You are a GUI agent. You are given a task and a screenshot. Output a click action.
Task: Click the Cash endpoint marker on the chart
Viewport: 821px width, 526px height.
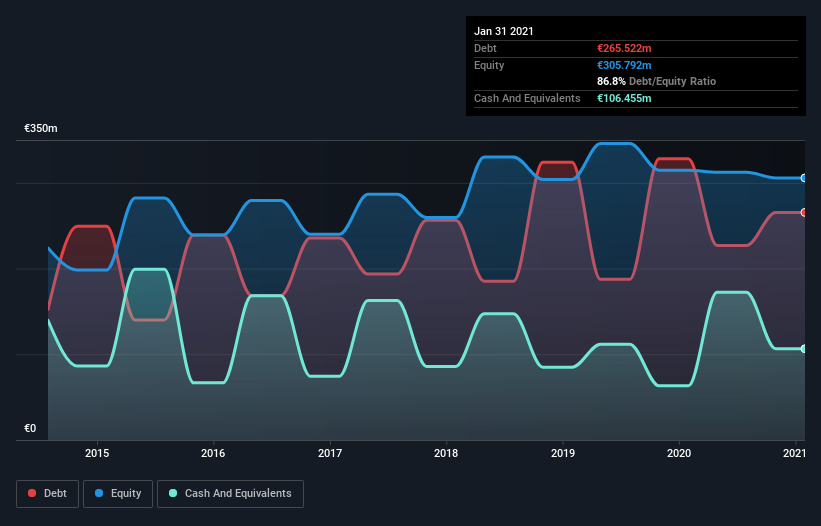[x=804, y=349]
